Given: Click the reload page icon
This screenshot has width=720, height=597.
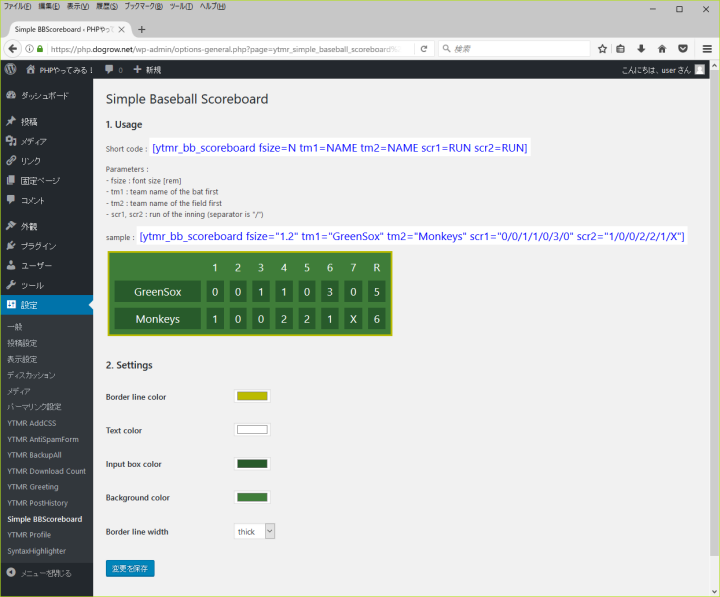Looking at the screenshot, I should (424, 49).
